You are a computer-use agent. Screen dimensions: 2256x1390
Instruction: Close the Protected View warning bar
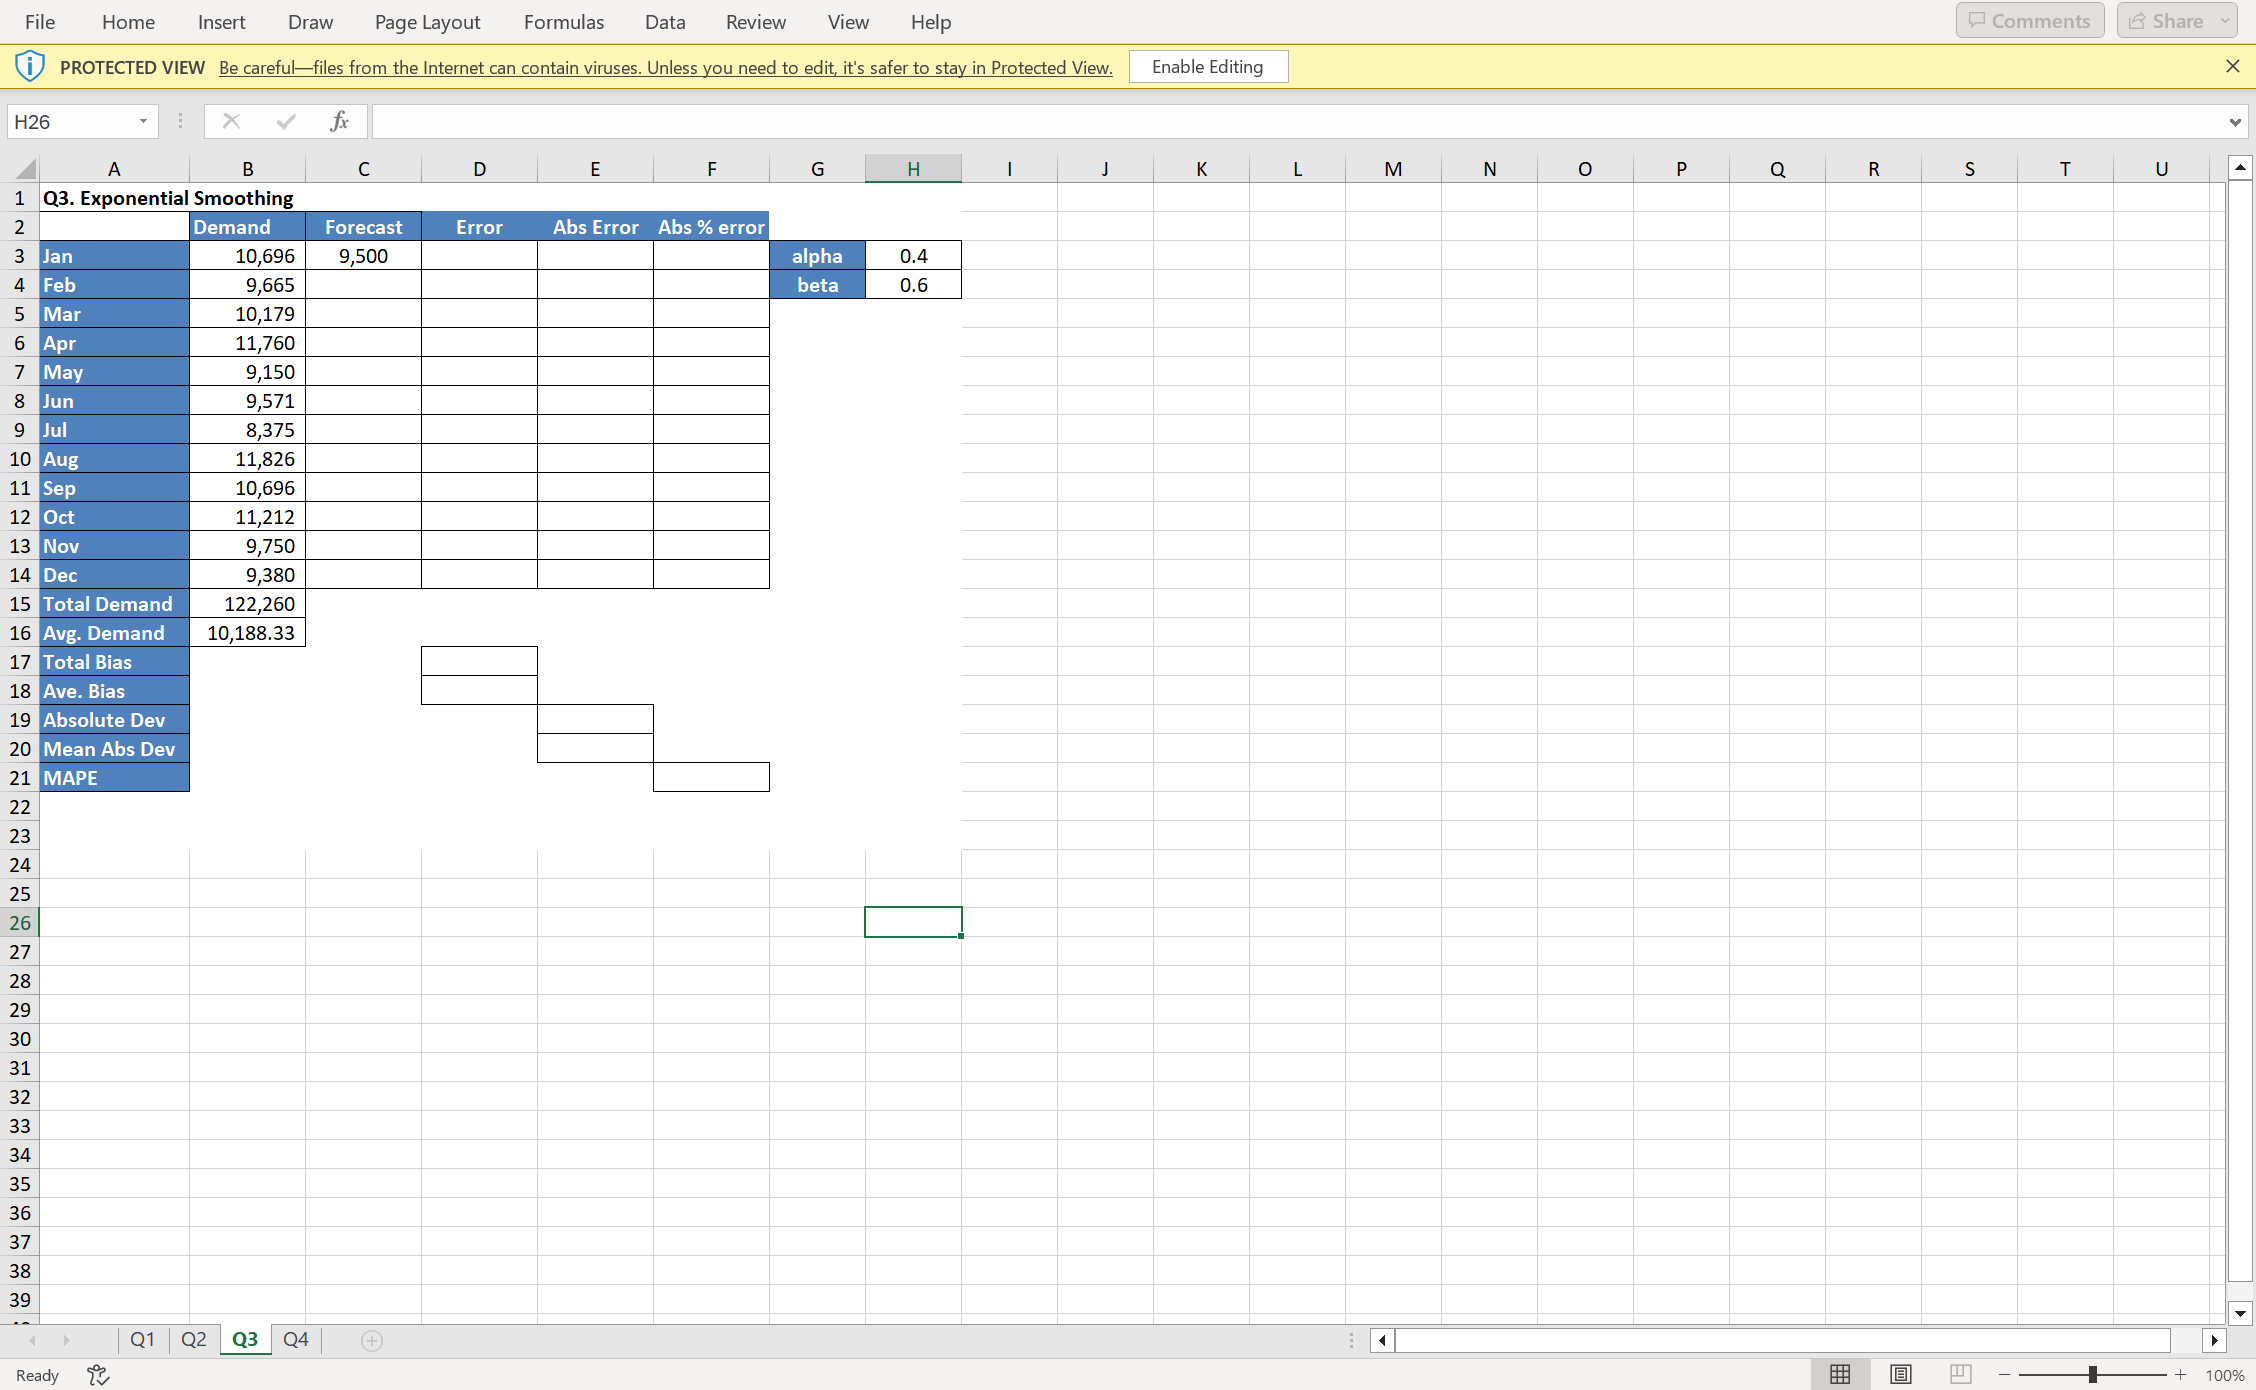[x=2232, y=66]
